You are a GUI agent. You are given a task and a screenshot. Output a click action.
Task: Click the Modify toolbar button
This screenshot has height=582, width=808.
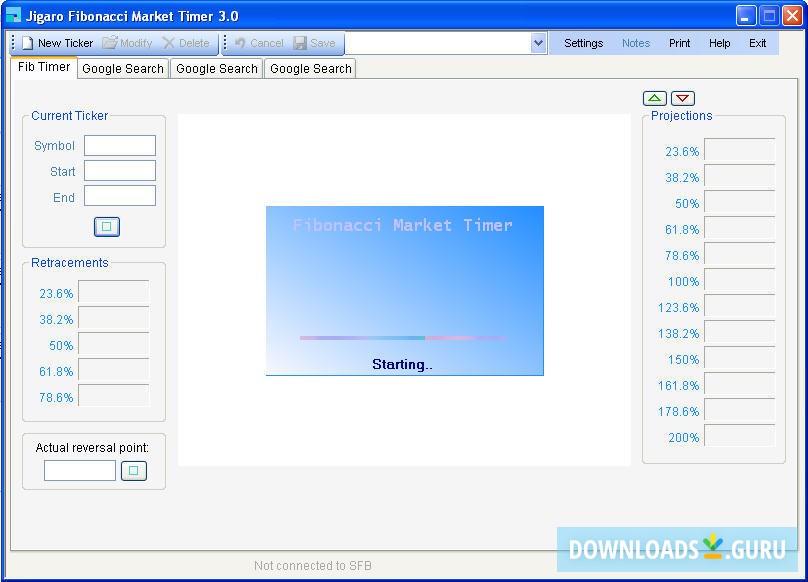click(x=127, y=43)
